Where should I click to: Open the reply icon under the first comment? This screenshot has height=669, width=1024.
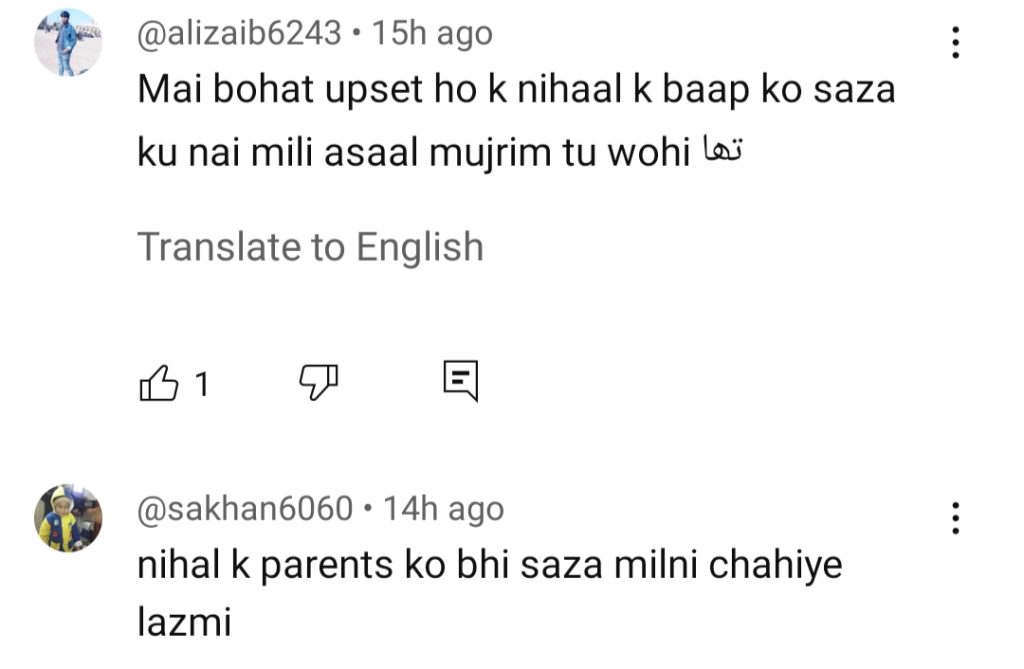[x=461, y=380]
